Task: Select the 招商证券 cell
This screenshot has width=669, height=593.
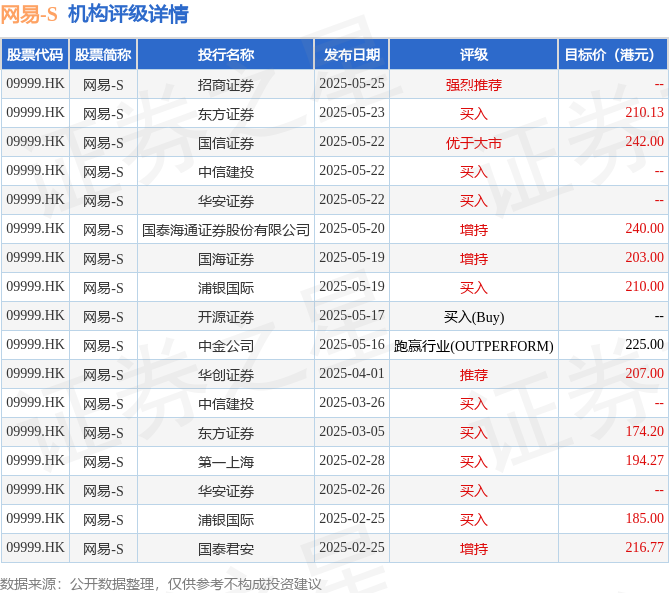Action: (226, 85)
